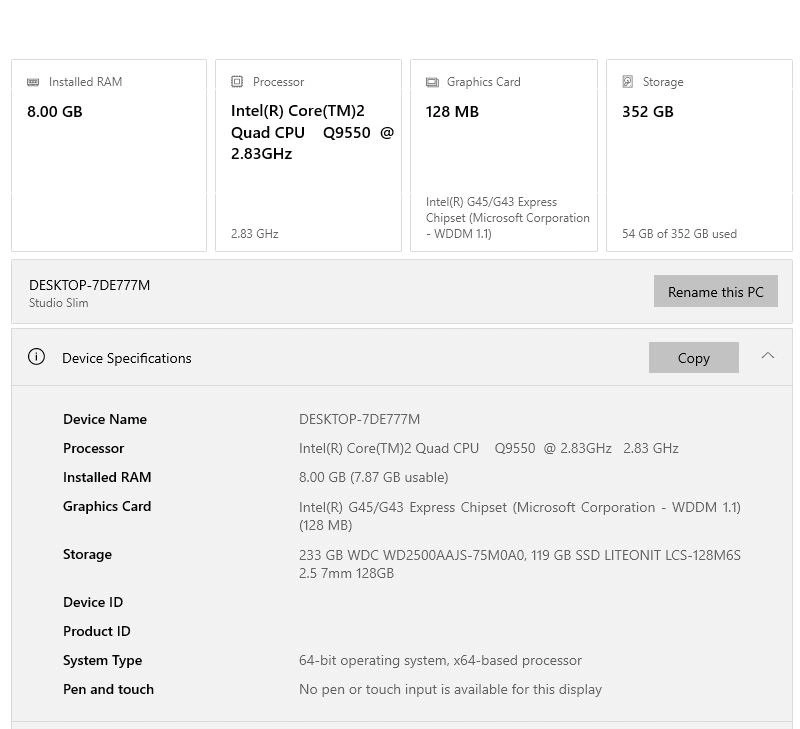
Task: Click the info icon beside Device Specifications
Action: click(x=37, y=357)
